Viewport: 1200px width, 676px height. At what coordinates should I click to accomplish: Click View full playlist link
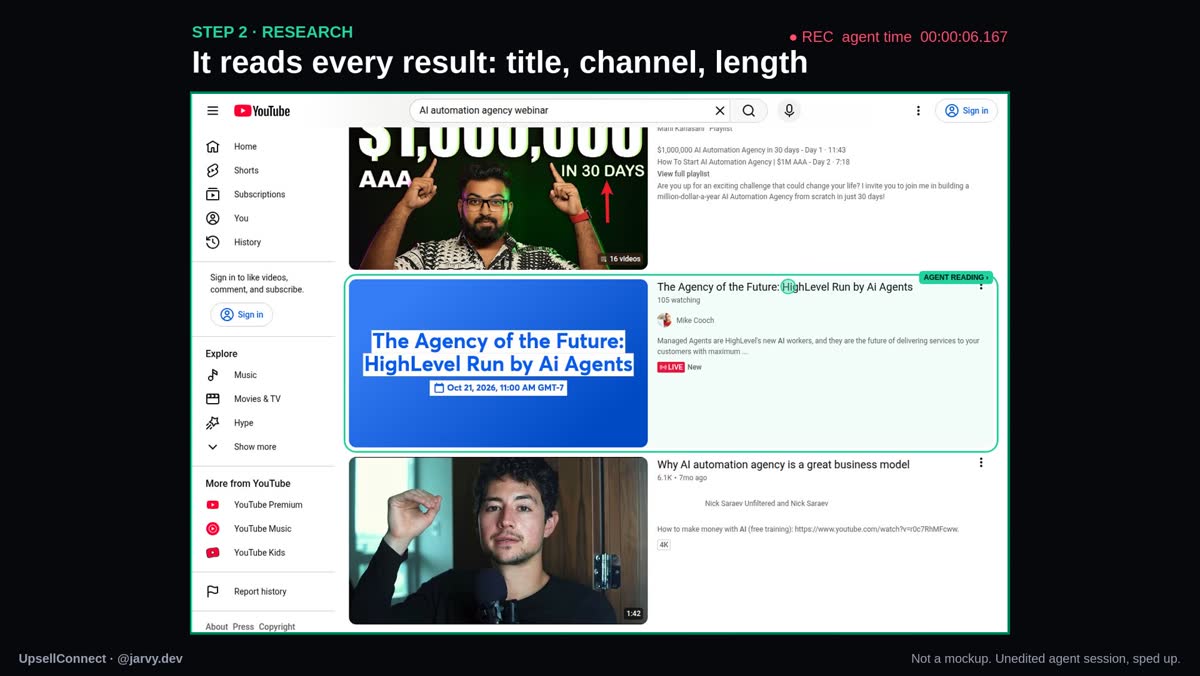point(684,174)
